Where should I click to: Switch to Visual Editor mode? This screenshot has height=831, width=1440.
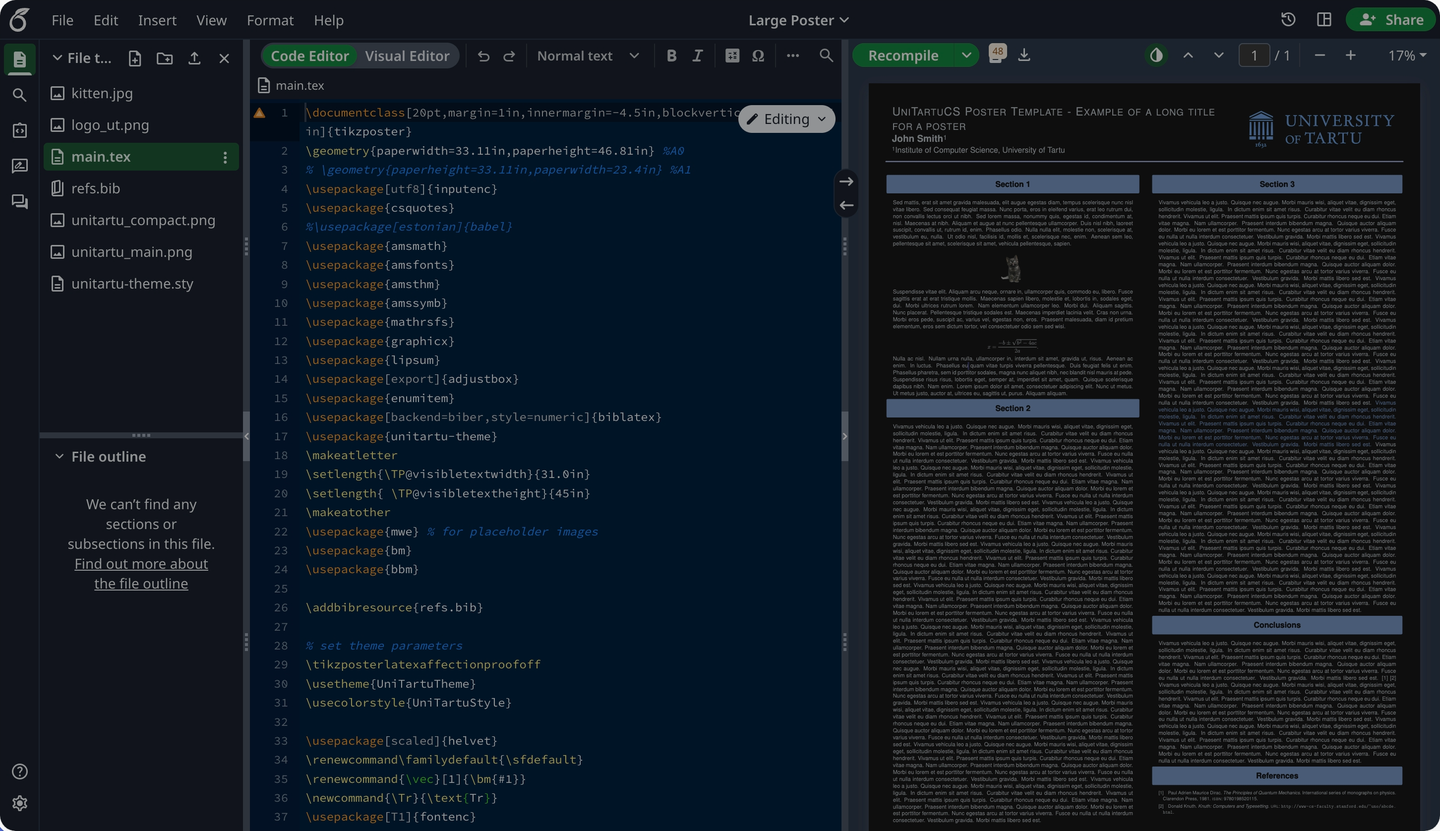click(x=407, y=56)
